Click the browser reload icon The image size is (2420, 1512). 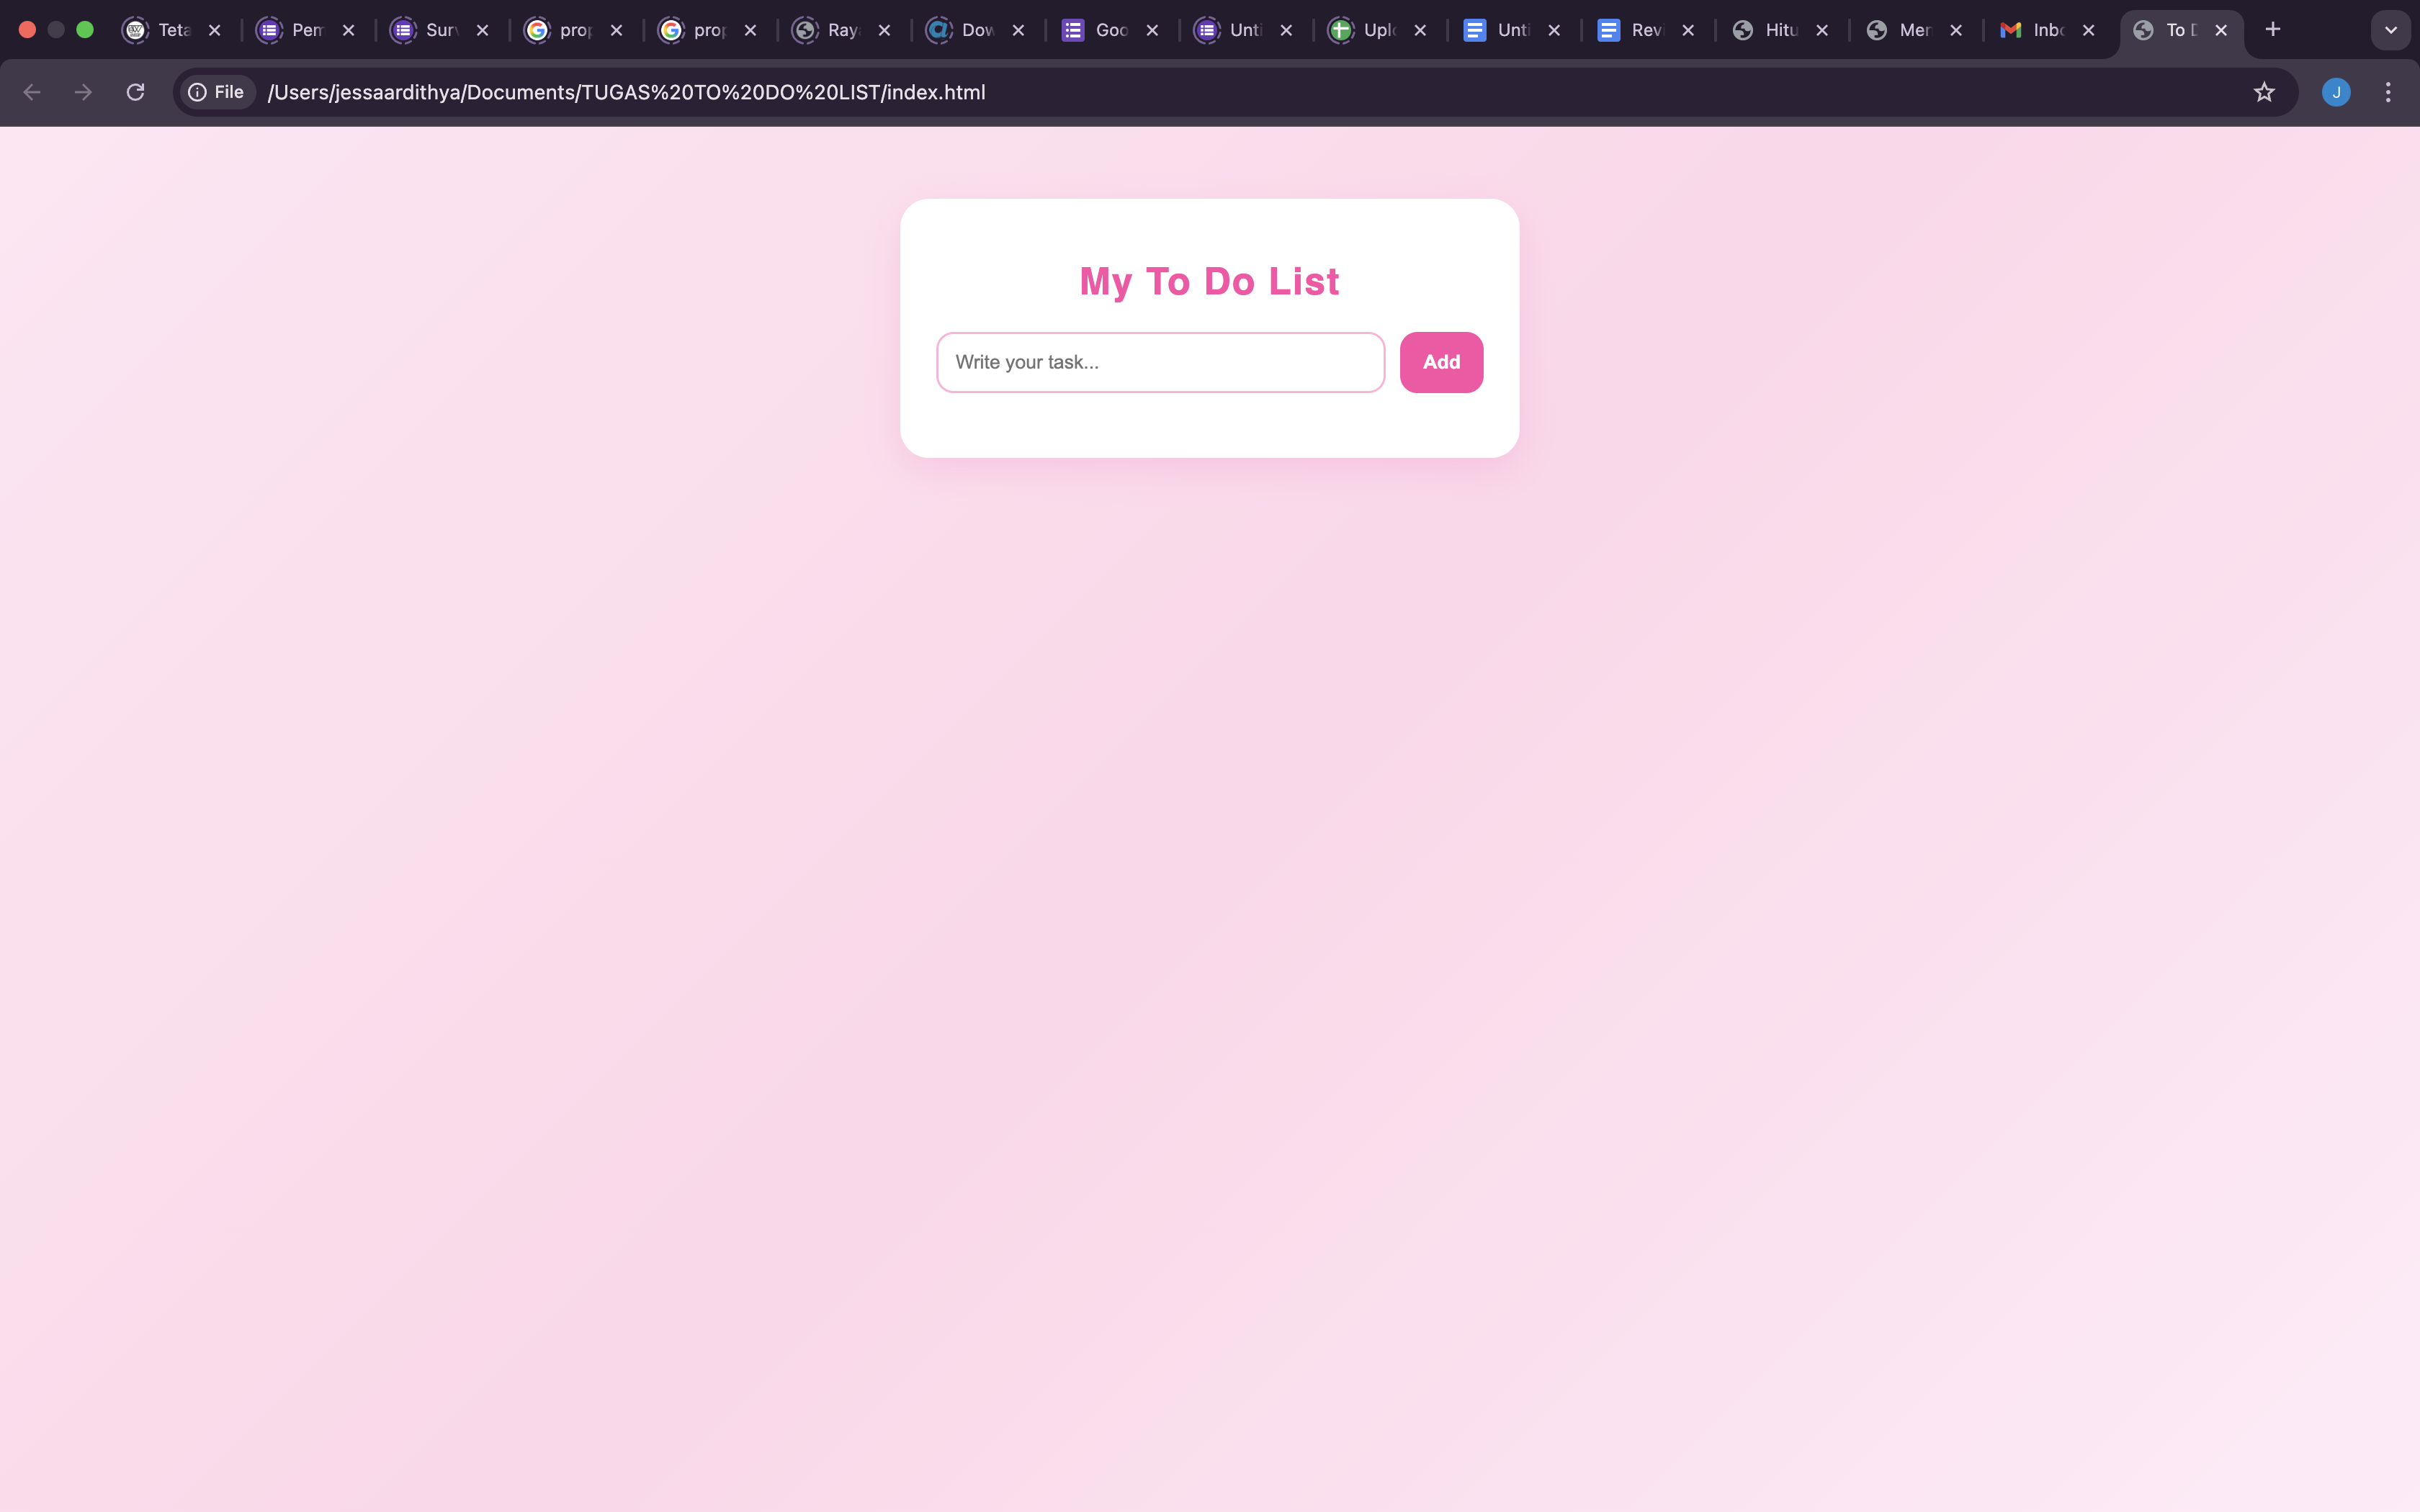coord(135,92)
